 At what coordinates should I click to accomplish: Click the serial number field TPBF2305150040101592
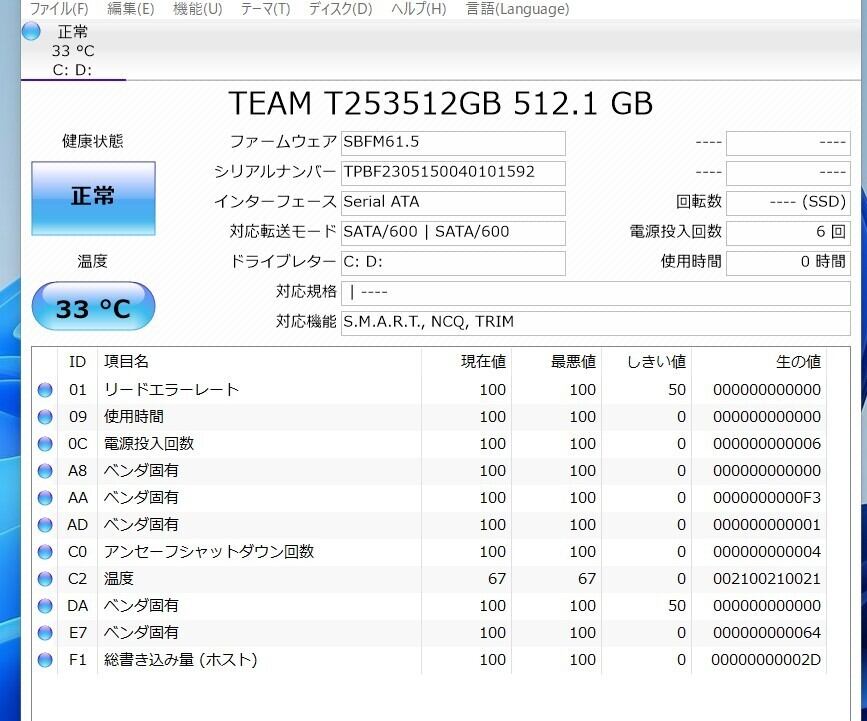(x=453, y=173)
